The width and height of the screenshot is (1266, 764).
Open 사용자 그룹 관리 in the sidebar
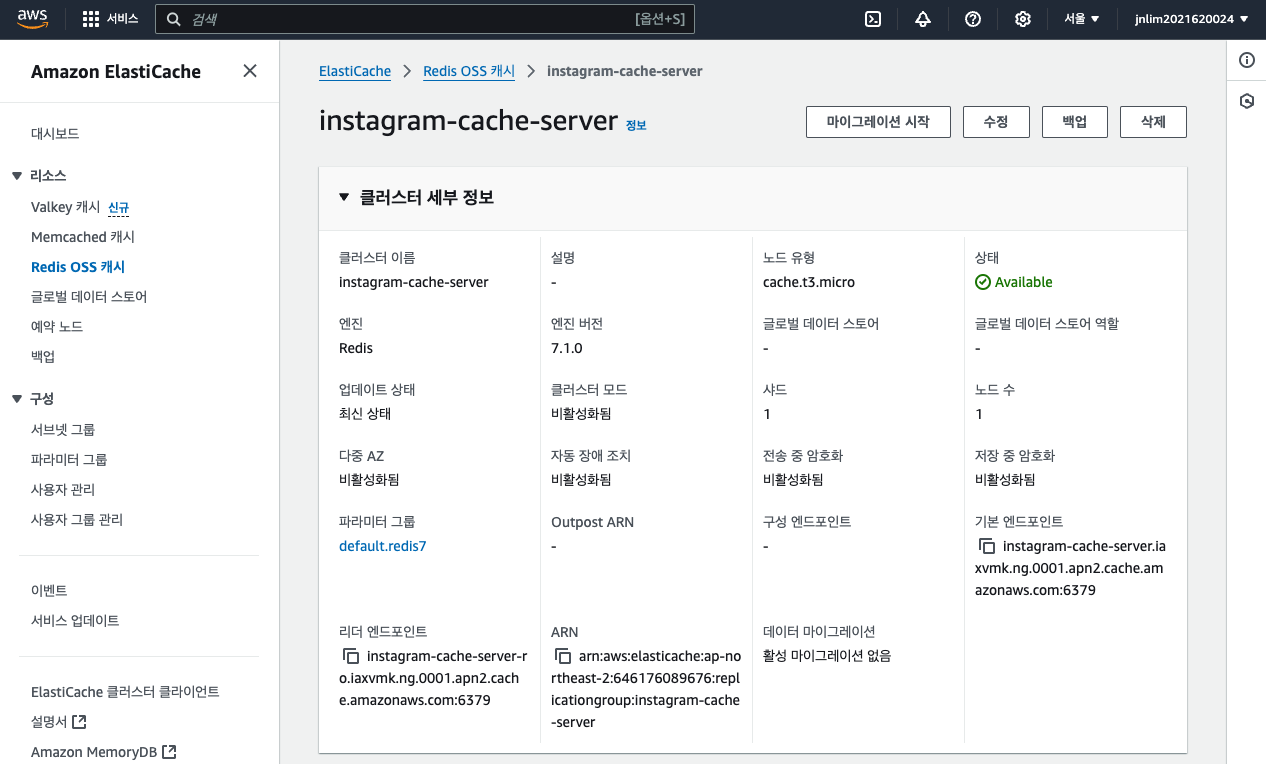(77, 520)
